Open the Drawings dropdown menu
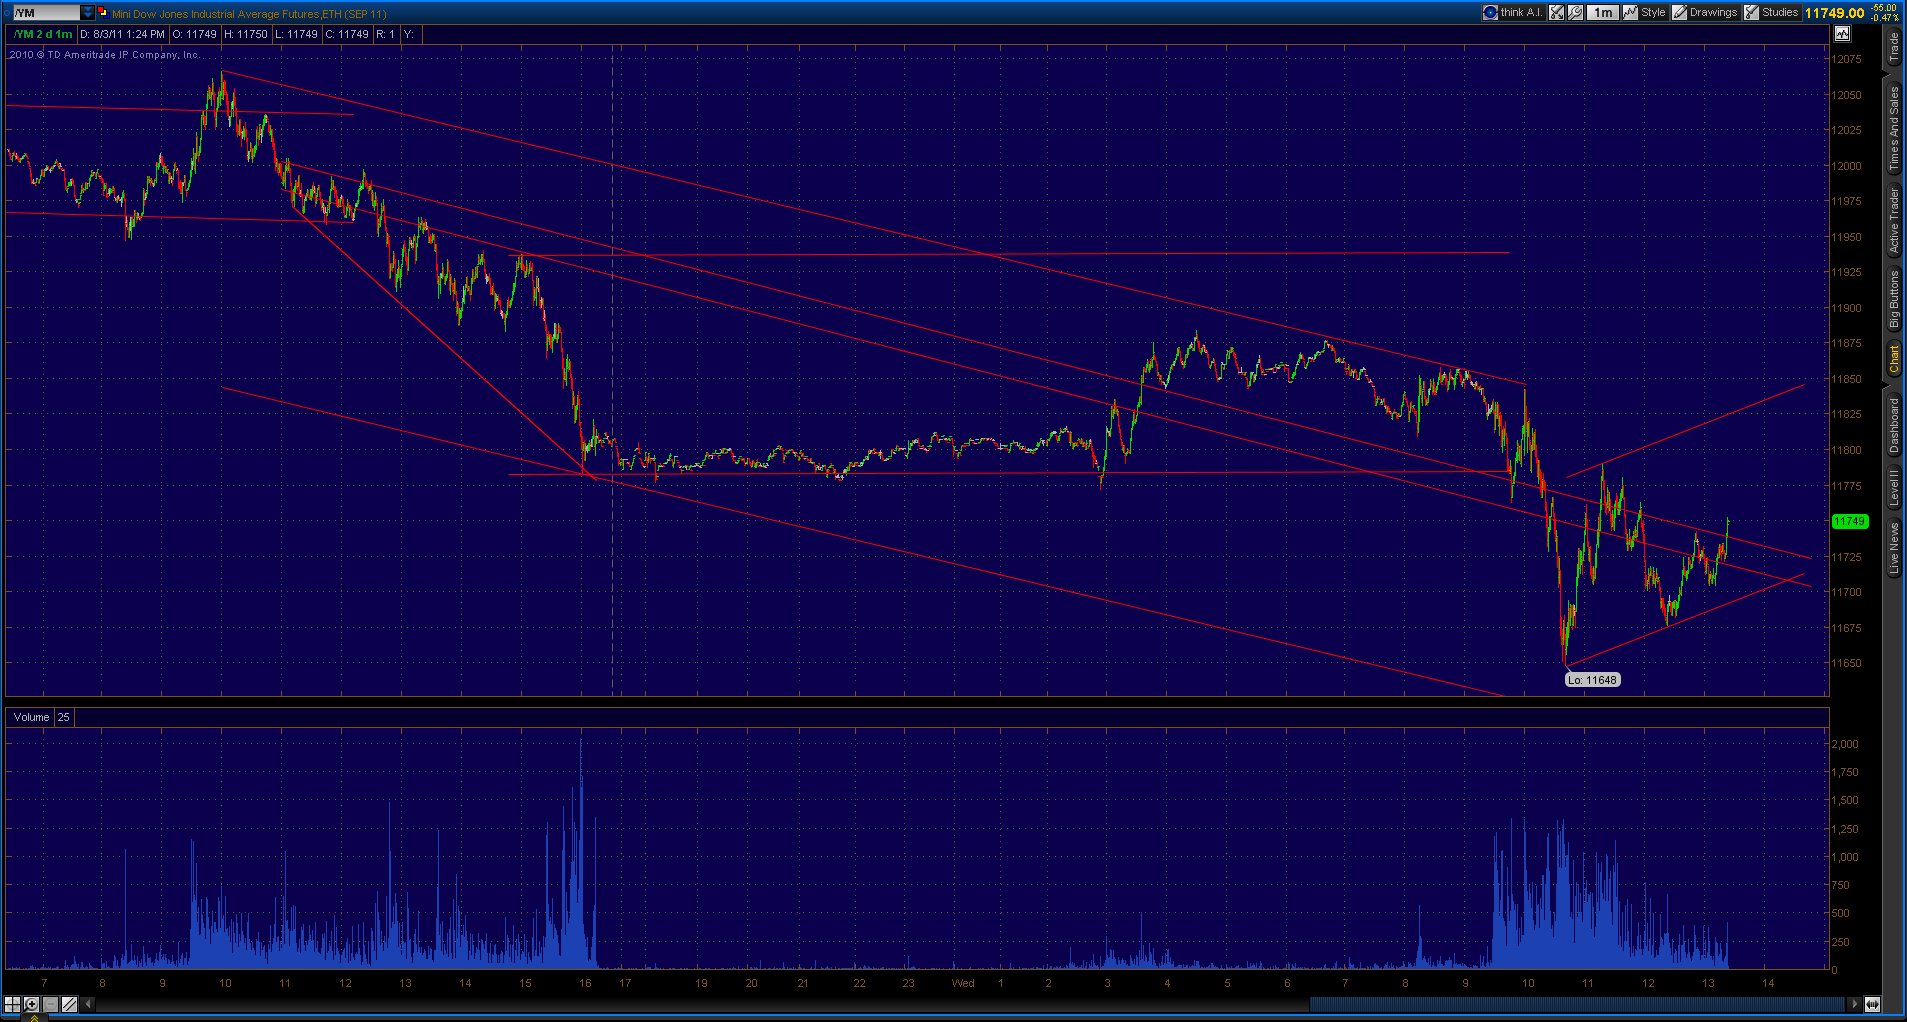Screen dimensions: 1907x1022 pyautogui.click(x=1704, y=13)
